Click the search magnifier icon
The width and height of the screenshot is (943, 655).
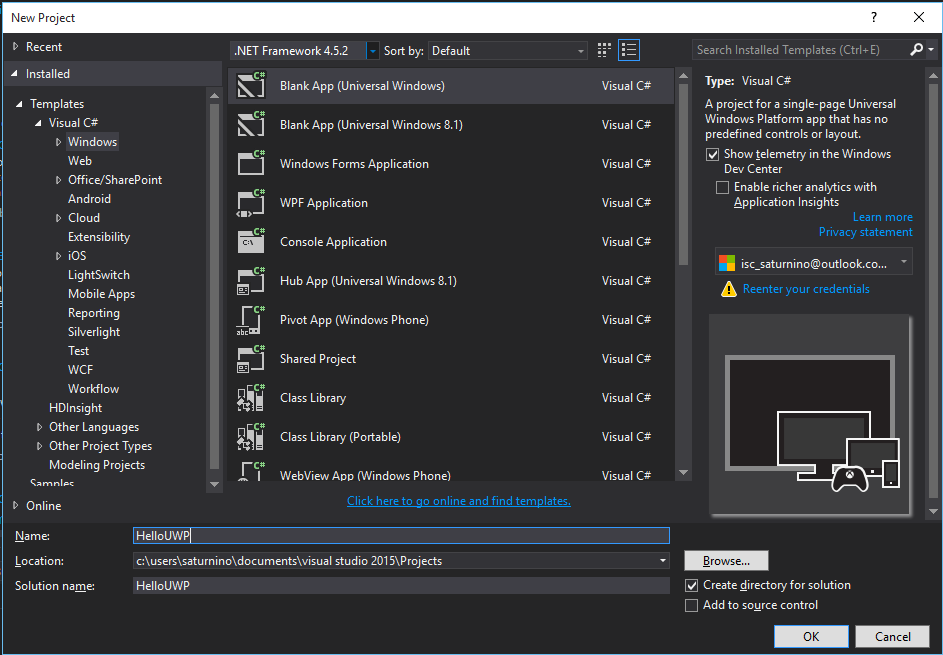pyautogui.click(x=917, y=49)
